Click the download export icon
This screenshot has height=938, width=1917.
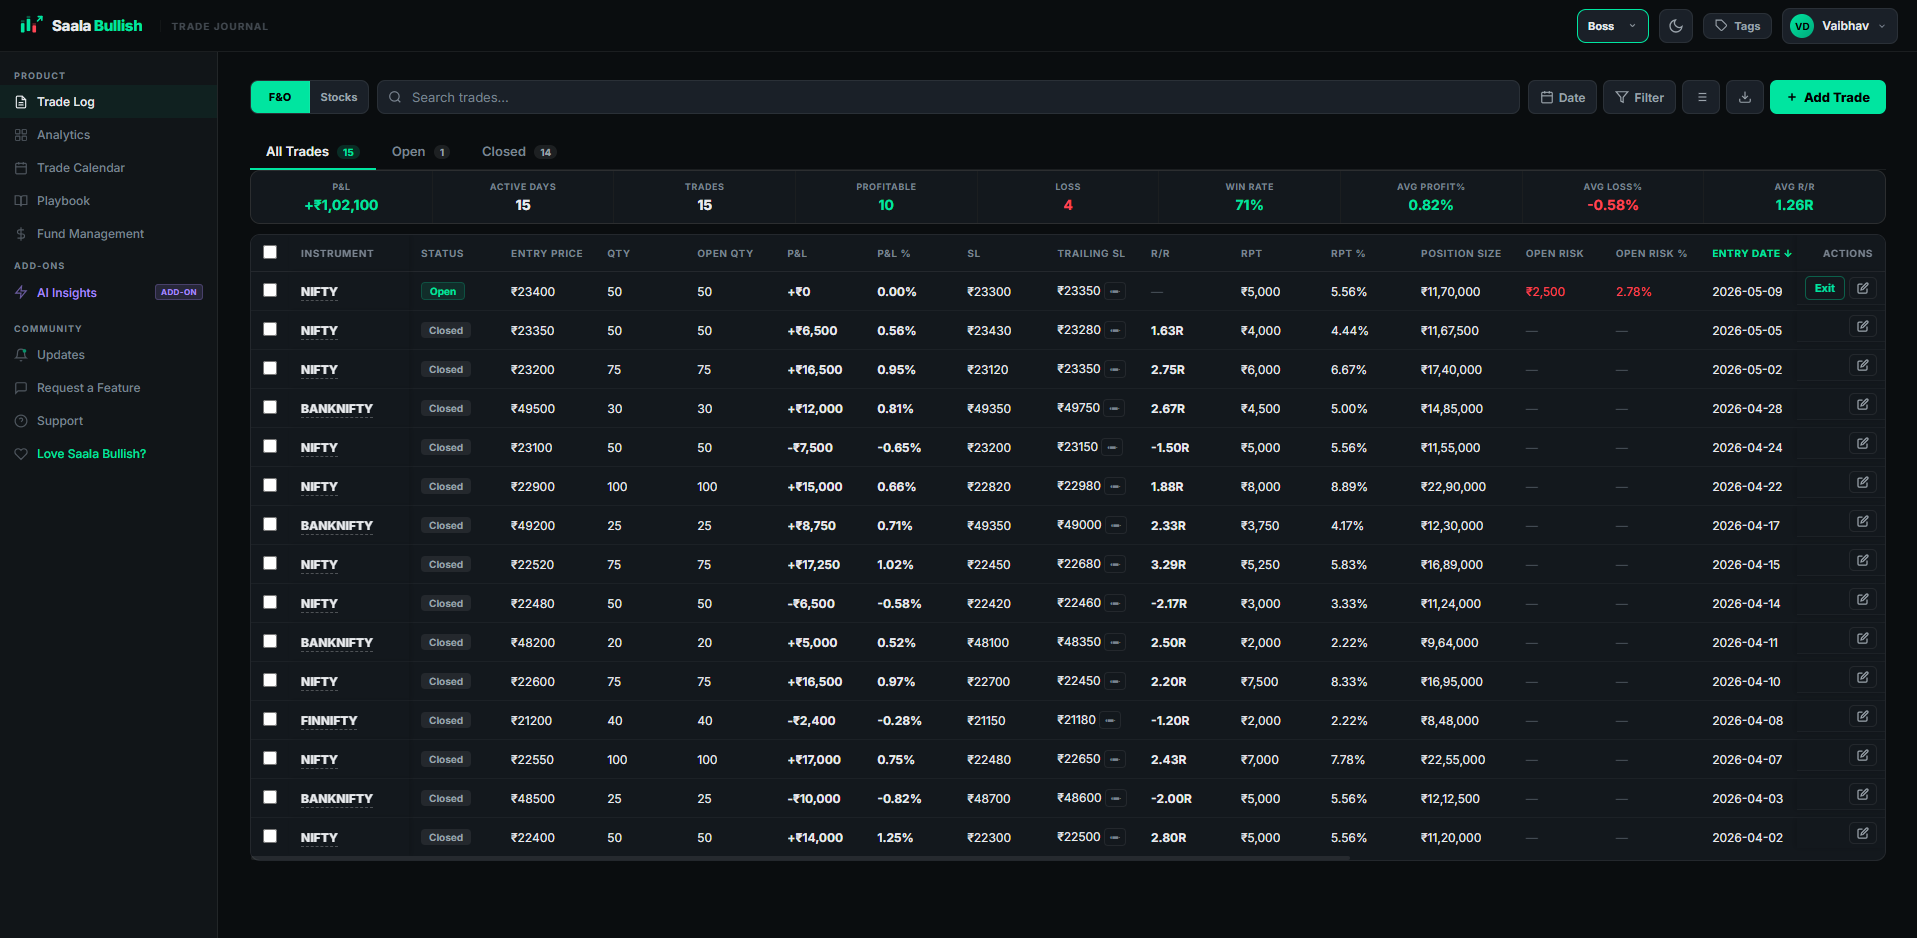coord(1745,97)
